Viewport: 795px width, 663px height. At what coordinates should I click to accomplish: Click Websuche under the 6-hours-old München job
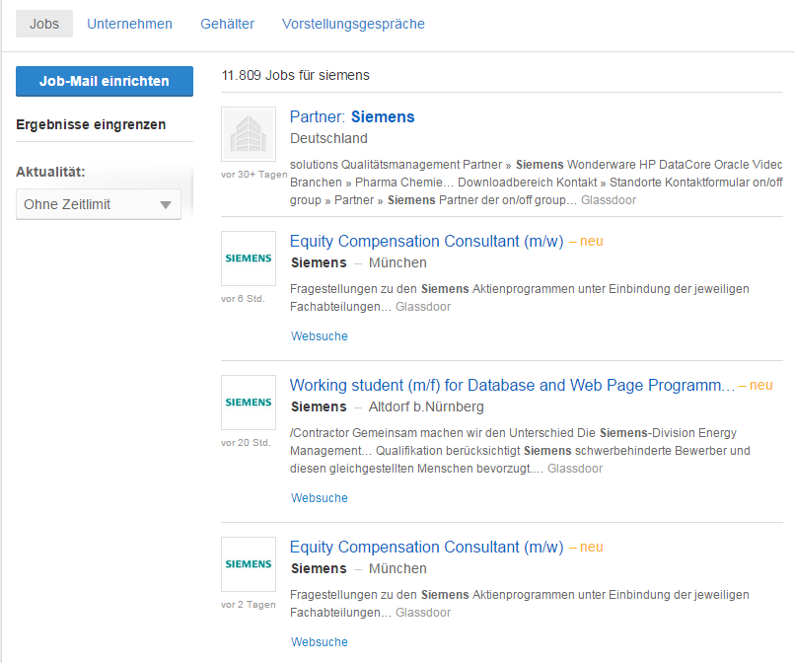pyautogui.click(x=319, y=336)
